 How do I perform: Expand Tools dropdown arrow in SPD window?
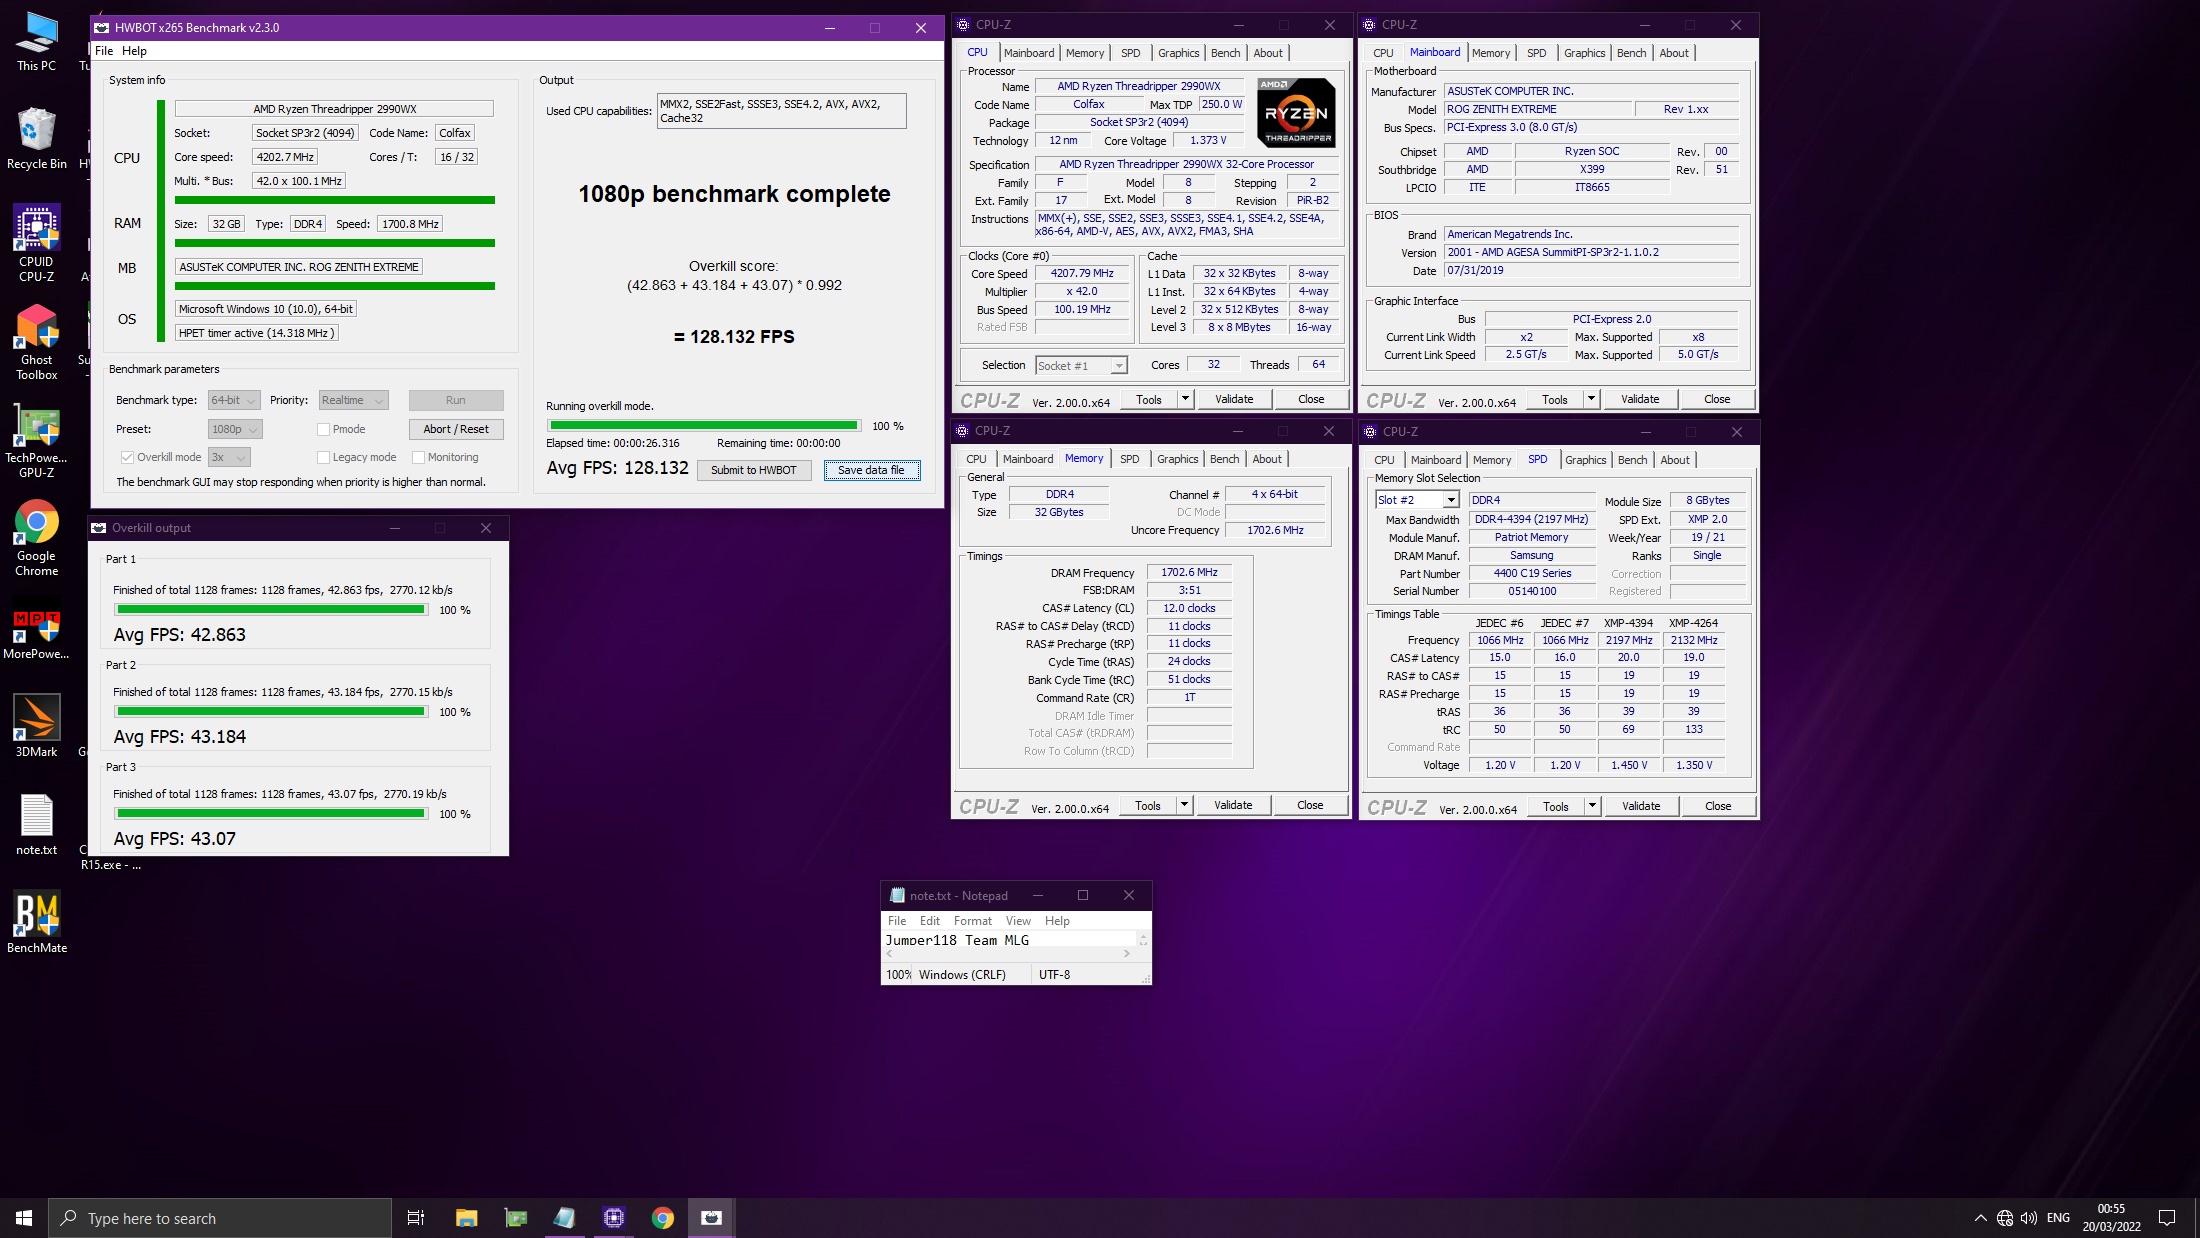click(1592, 806)
